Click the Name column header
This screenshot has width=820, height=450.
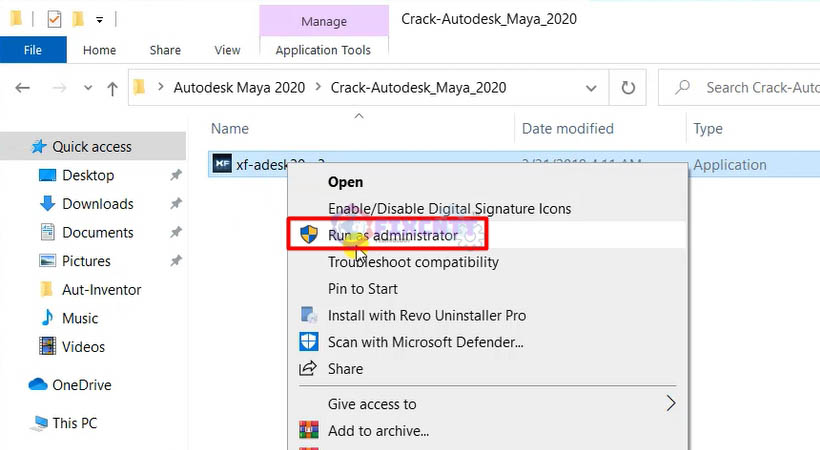[x=230, y=129]
